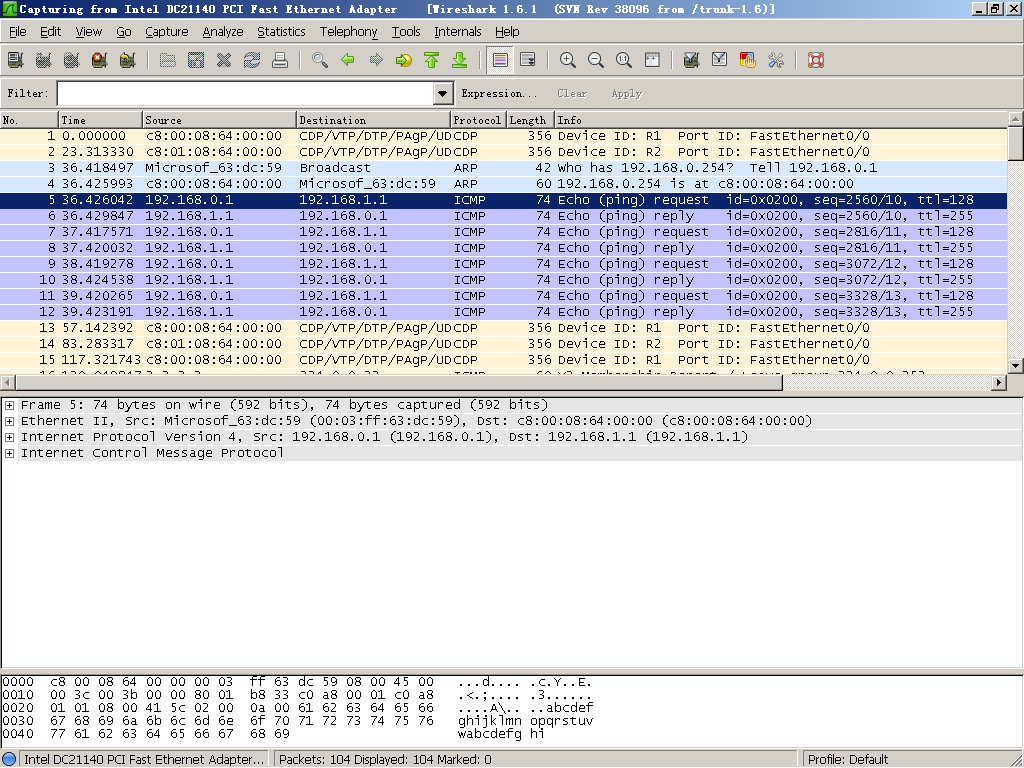Open the Analyze menu
Image resolution: width=1024 pixels, height=768 pixels.
point(223,31)
